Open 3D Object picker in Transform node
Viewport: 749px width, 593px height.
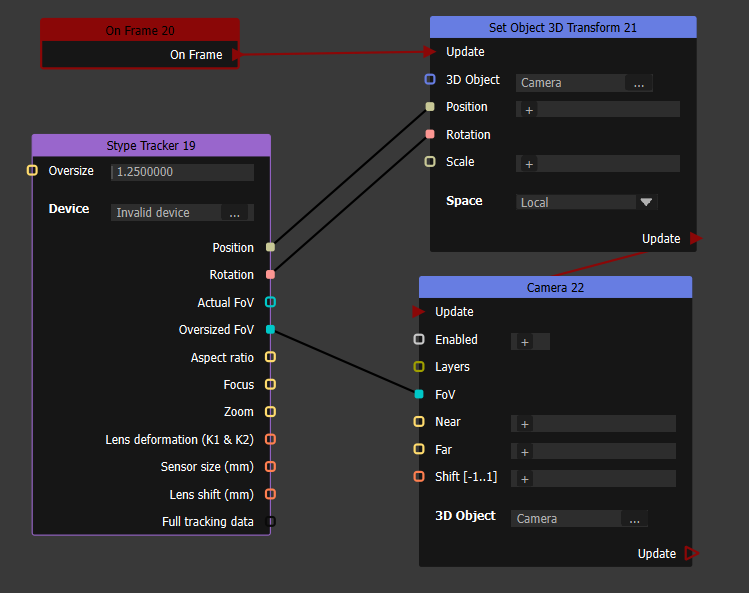pyautogui.click(x=638, y=84)
